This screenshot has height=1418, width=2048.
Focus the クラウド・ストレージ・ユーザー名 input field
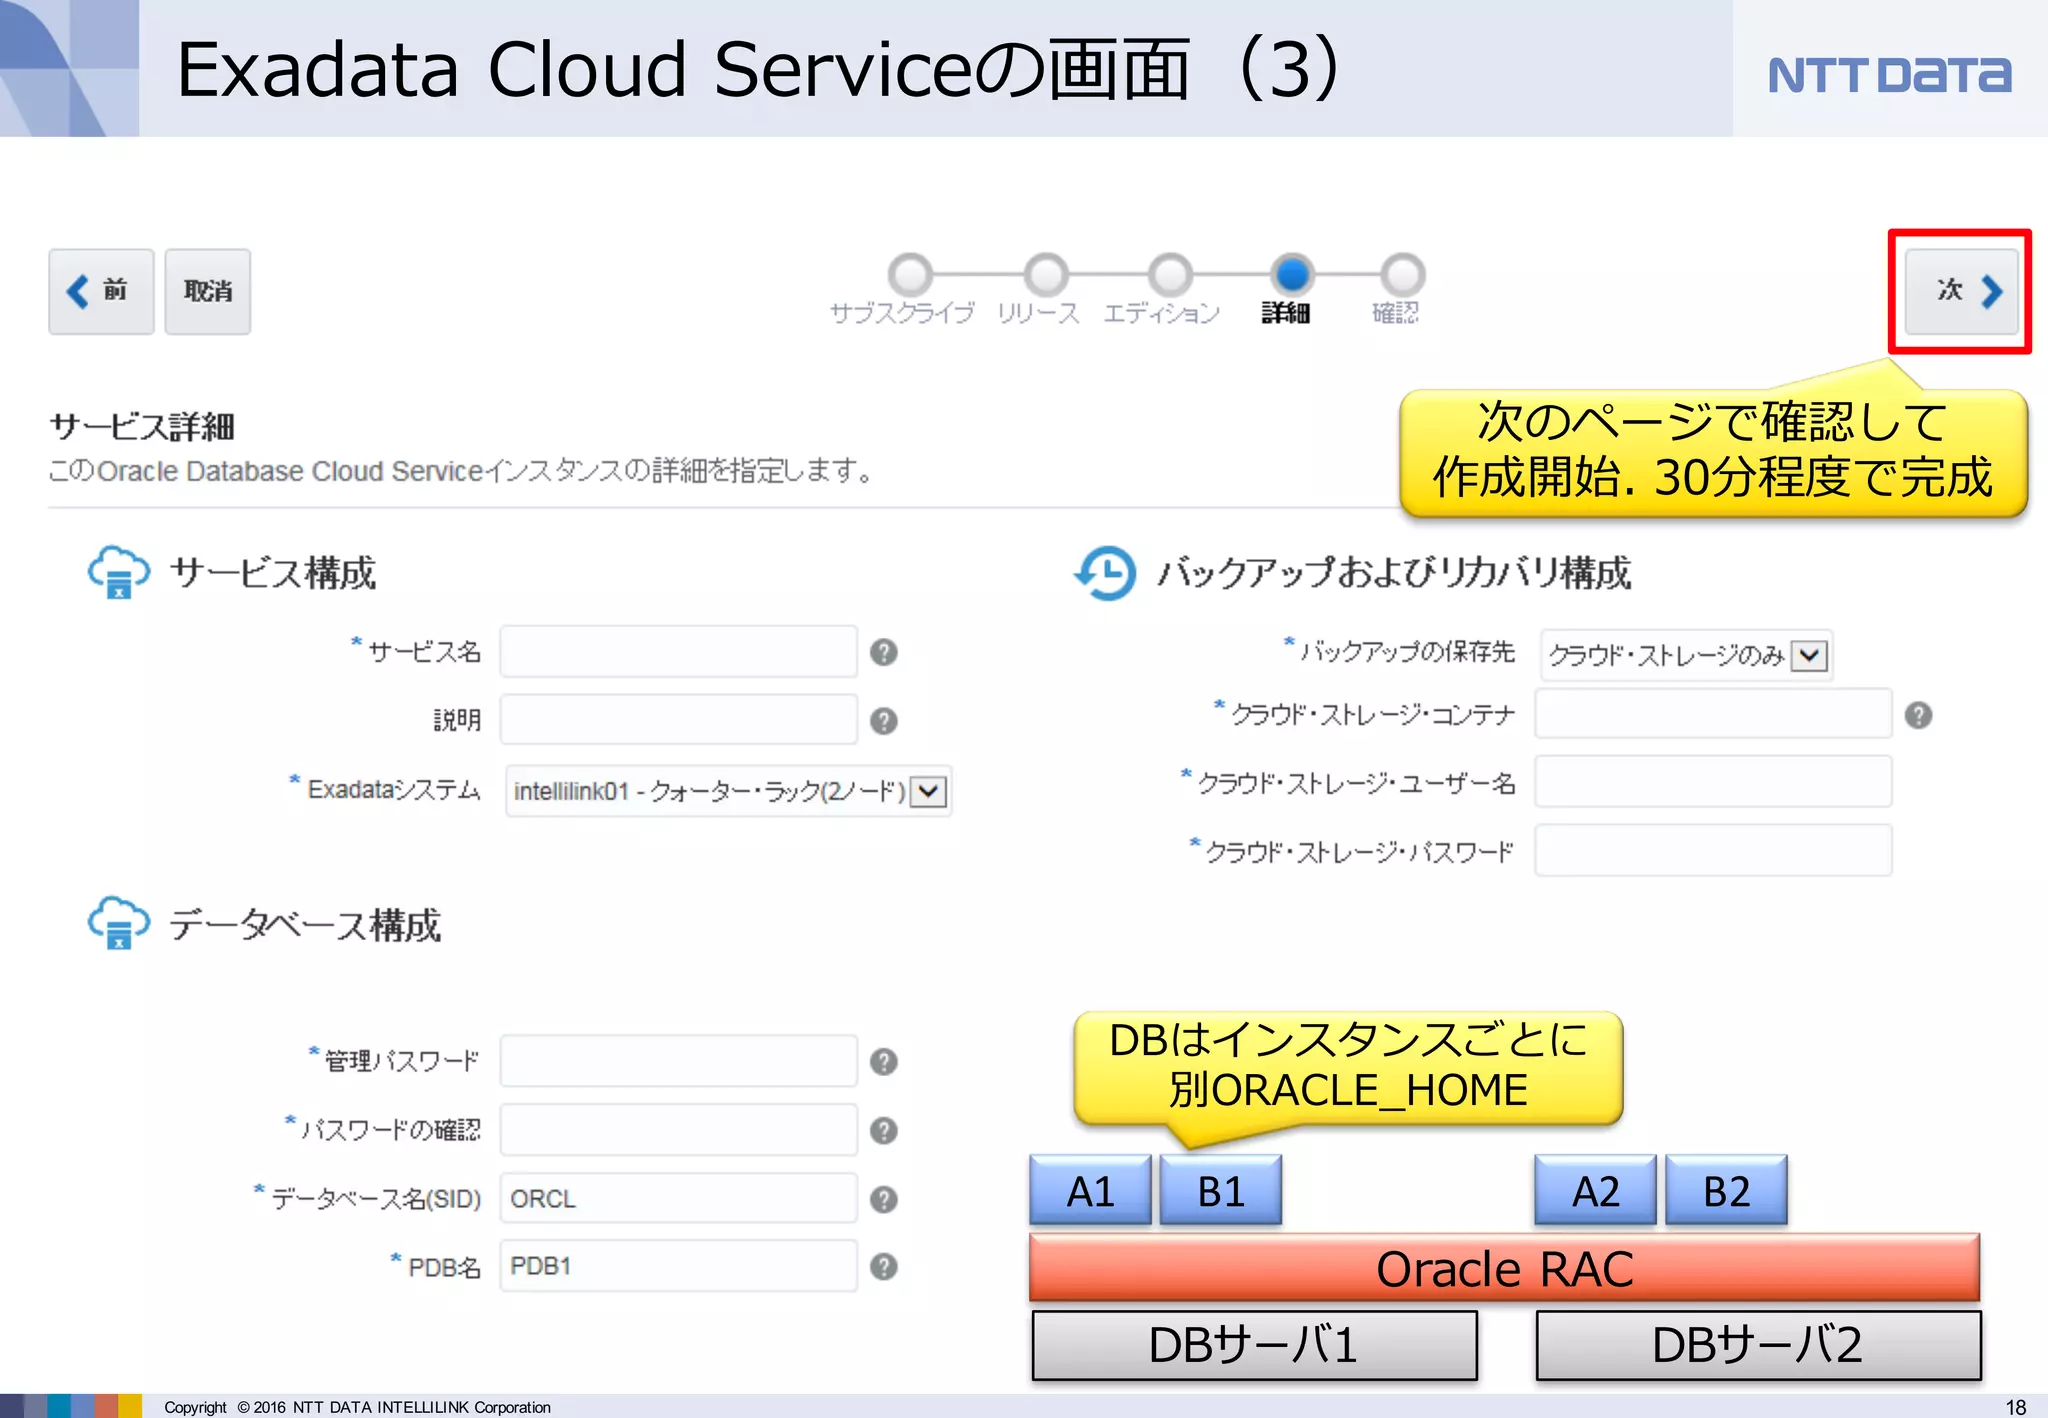[1714, 781]
